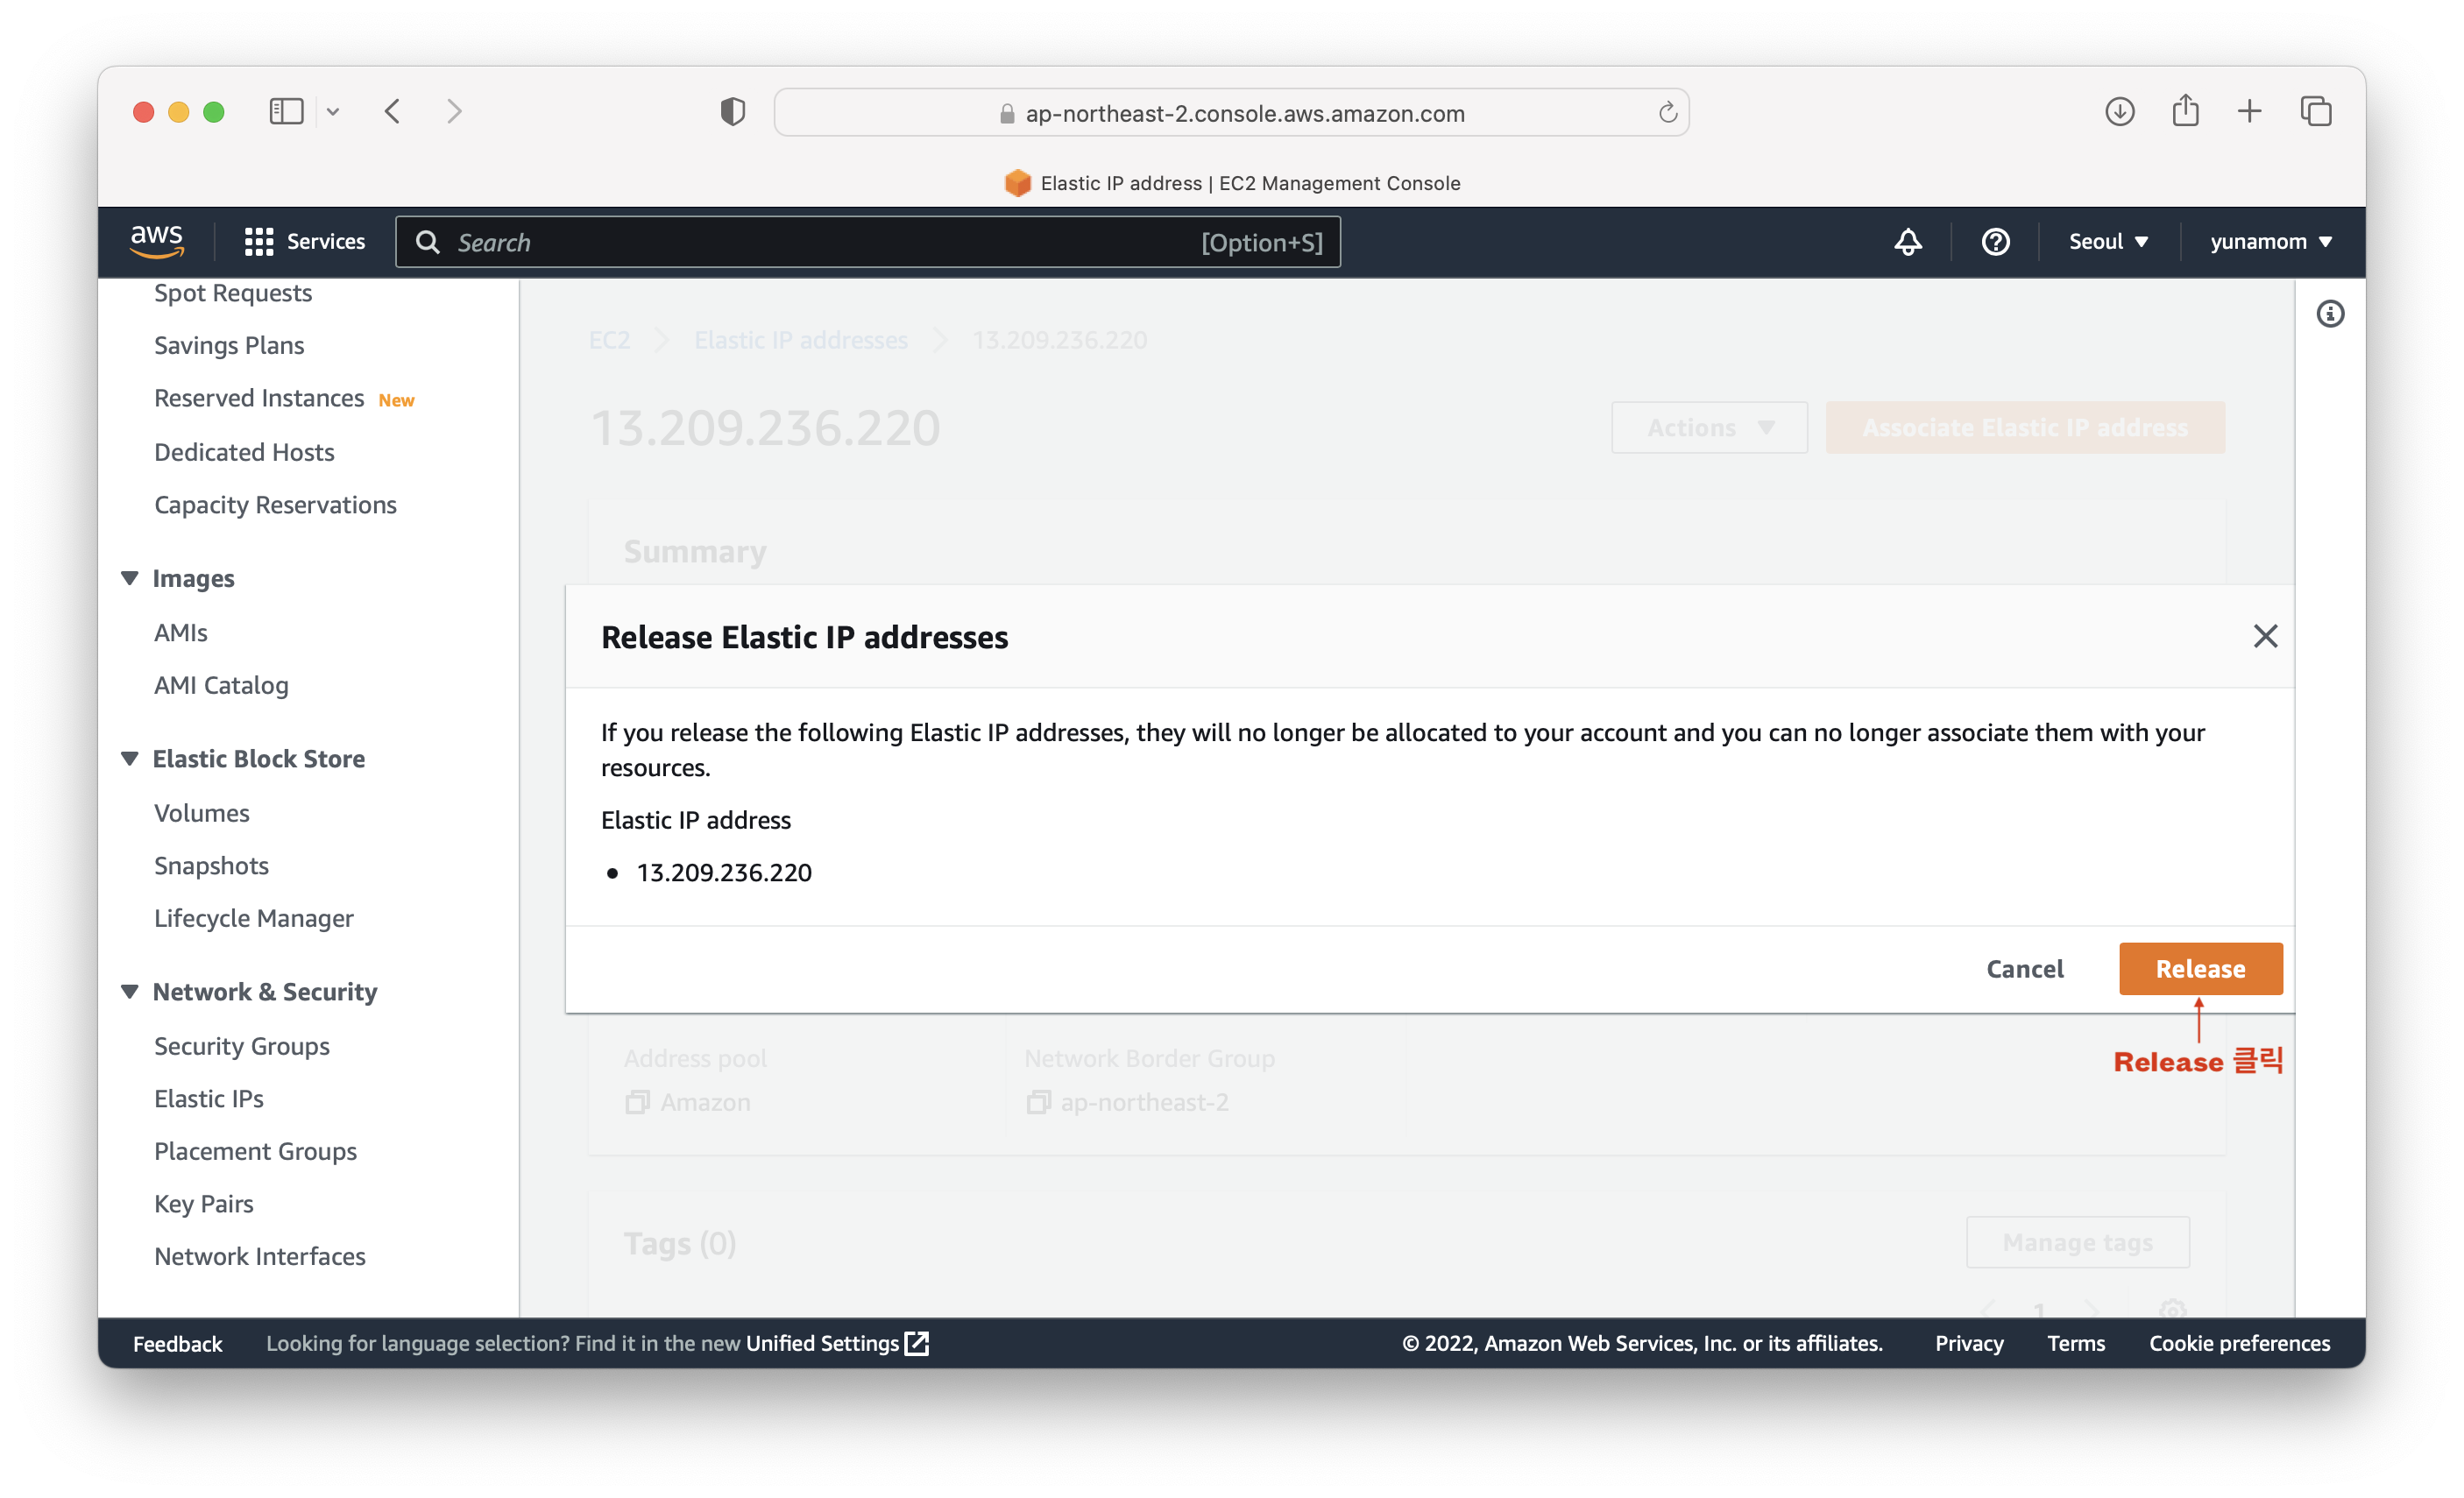This screenshot has width=2464, height=1498.
Task: Open AMI Catalog in sidebar
Action: 221,685
